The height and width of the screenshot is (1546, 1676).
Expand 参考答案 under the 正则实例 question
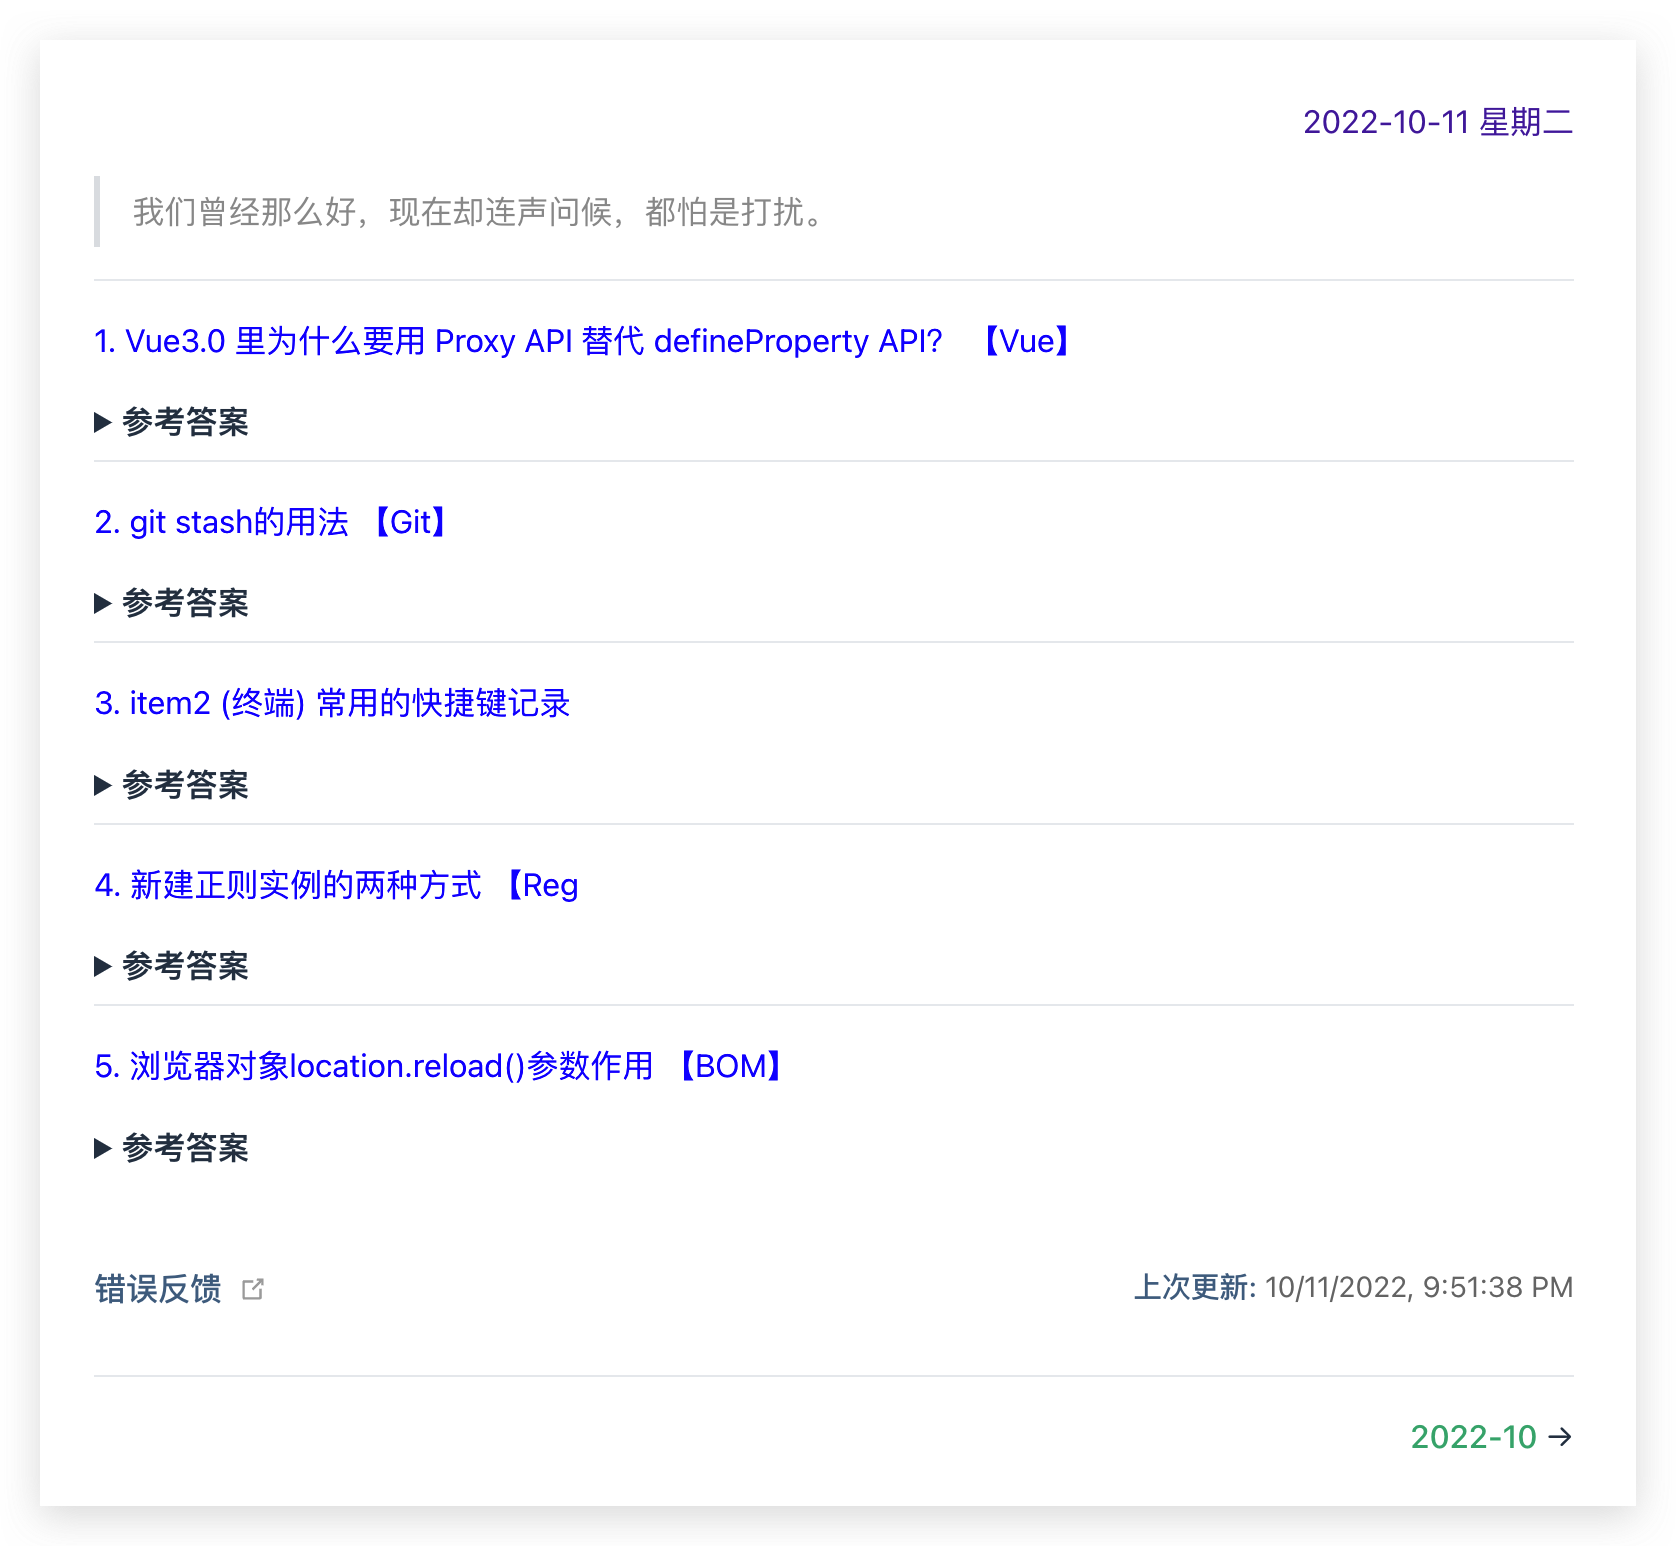pyautogui.click(x=172, y=966)
